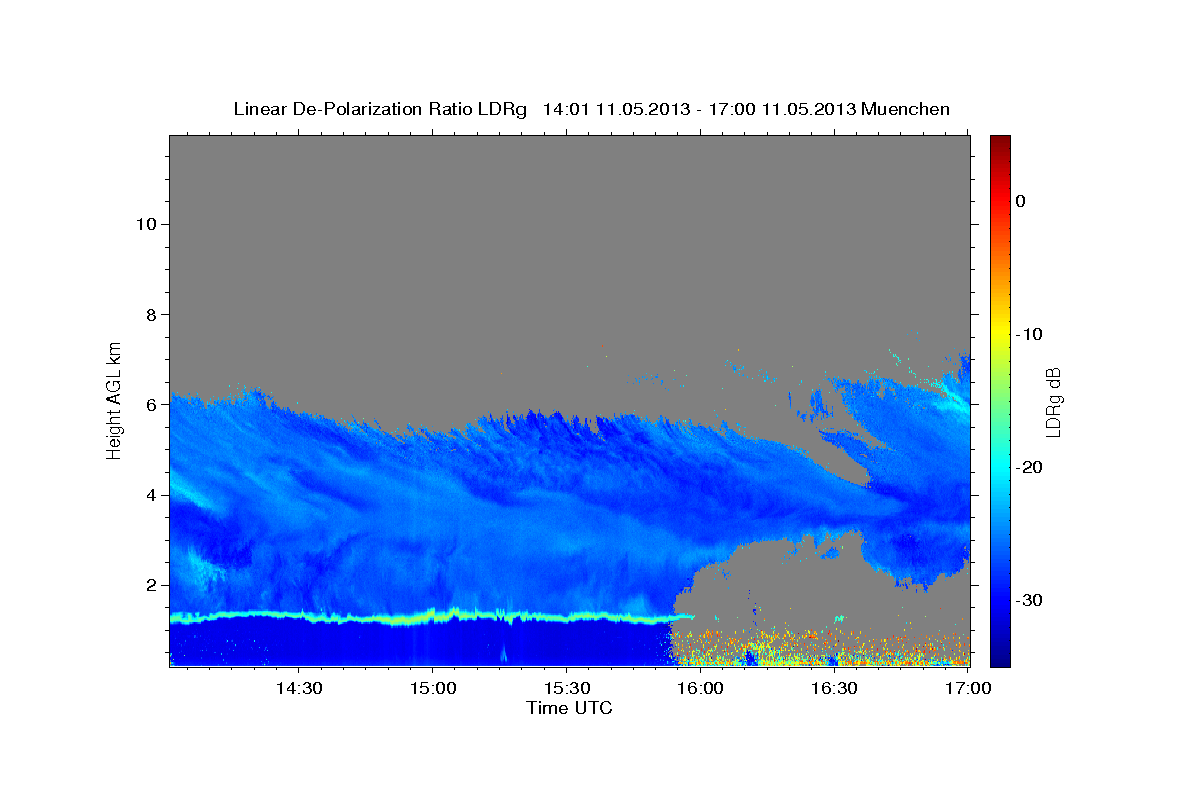Click the colorbar value -20
Image resolution: width=1200 pixels, height=800 pixels.
(x=1027, y=467)
